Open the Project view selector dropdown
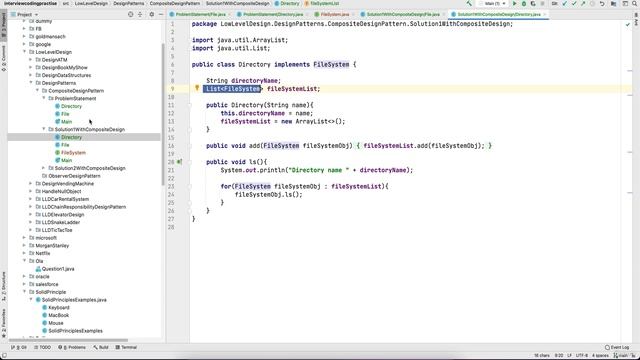The image size is (640, 360). (x=24, y=14)
